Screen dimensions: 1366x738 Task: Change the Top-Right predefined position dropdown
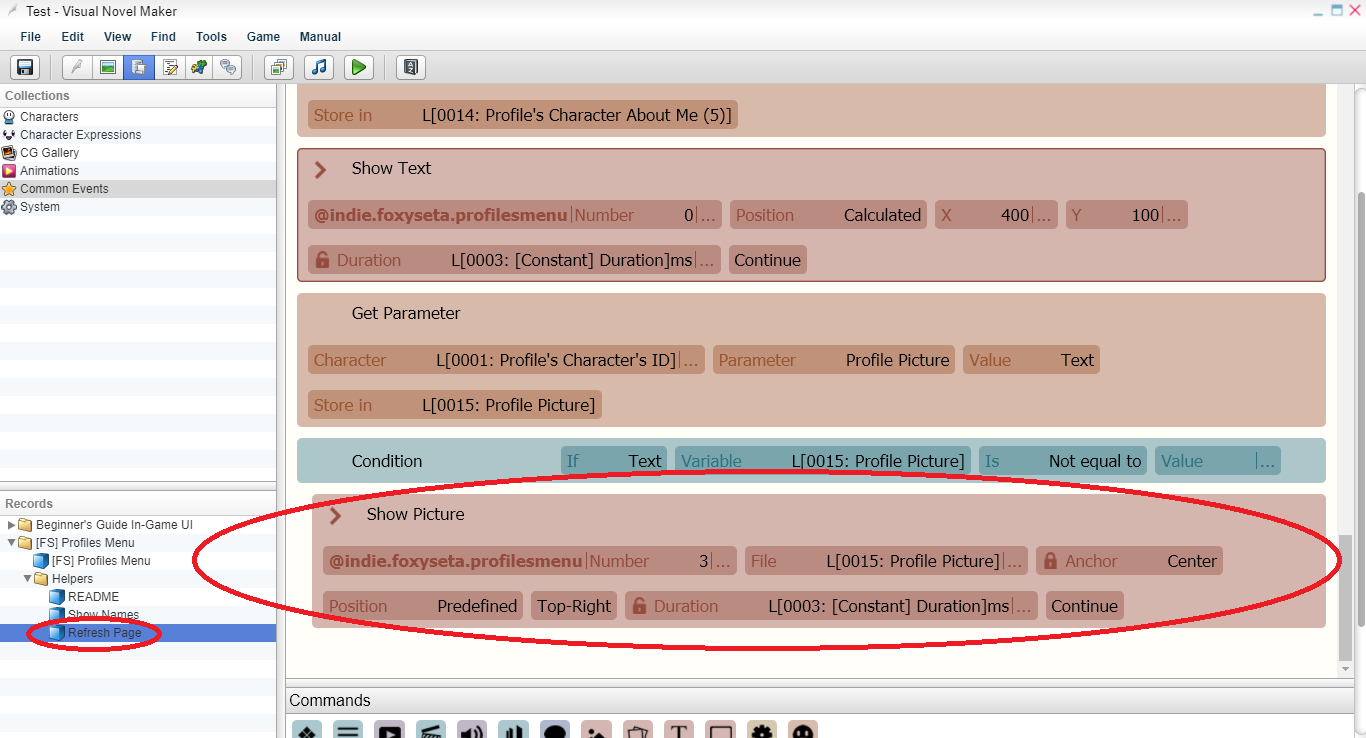point(574,606)
